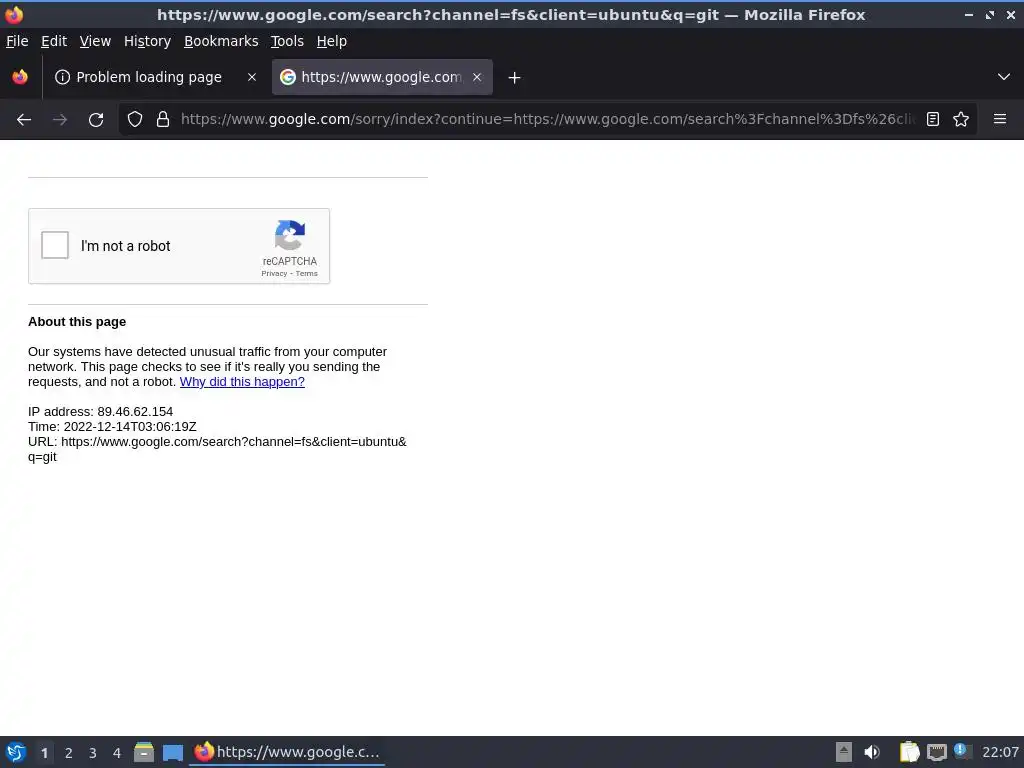Click the About this page heading
The height and width of the screenshot is (768, 1024).
coord(77,322)
